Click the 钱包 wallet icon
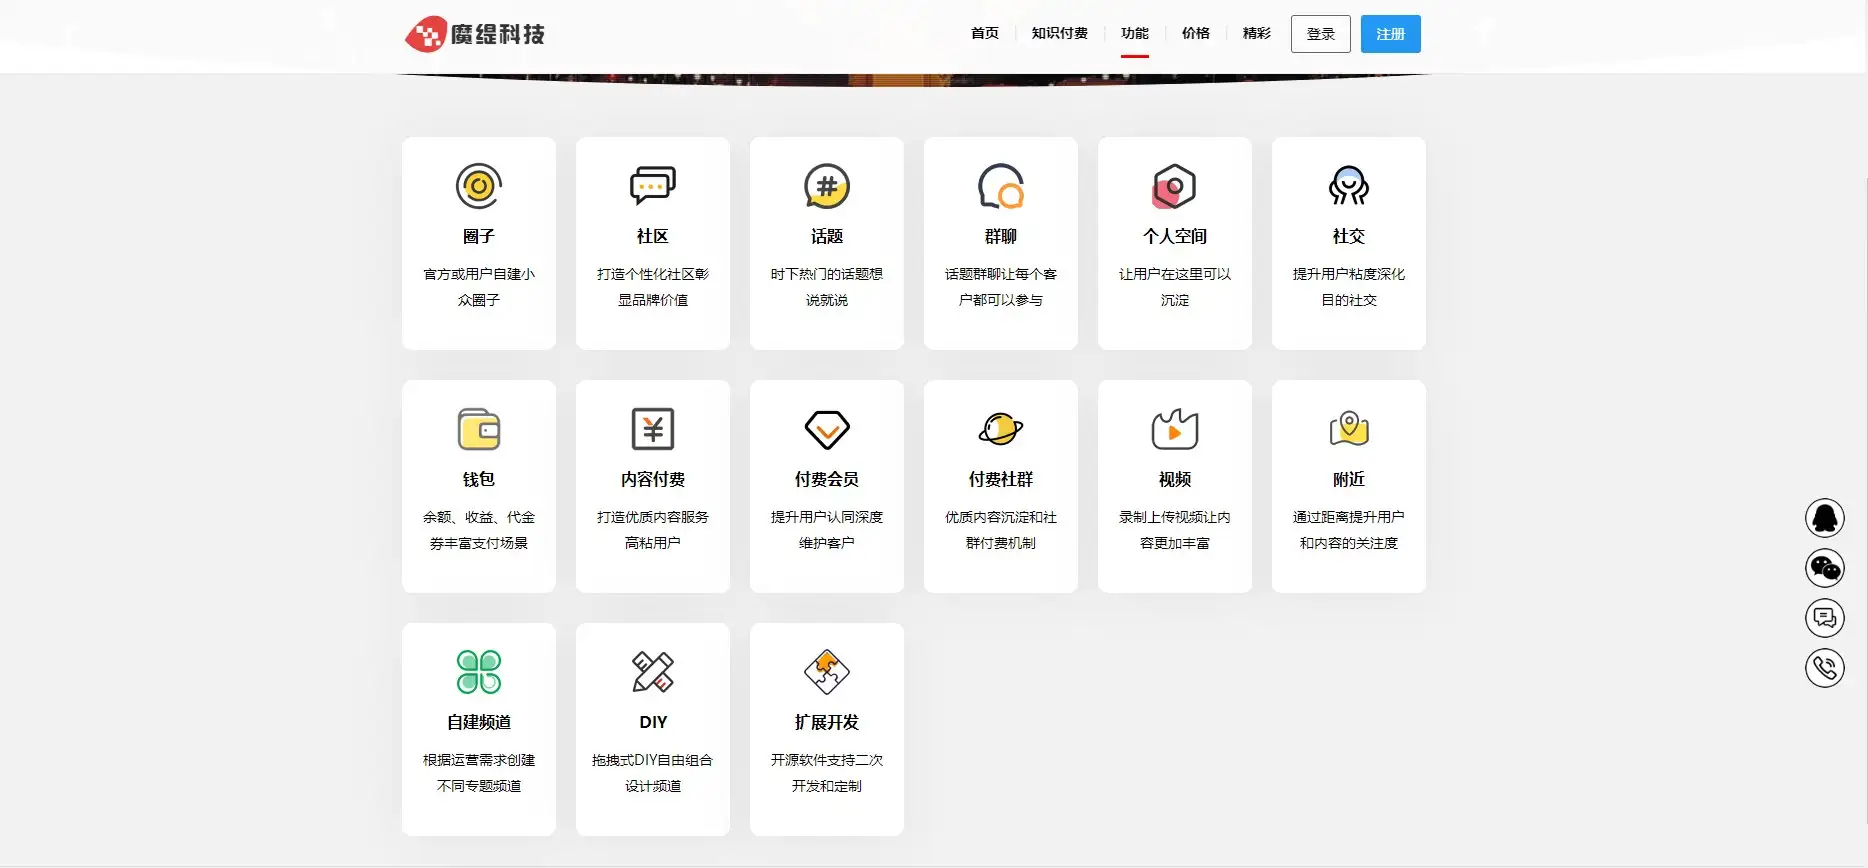Viewport: 1868px width, 868px height. pos(478,430)
